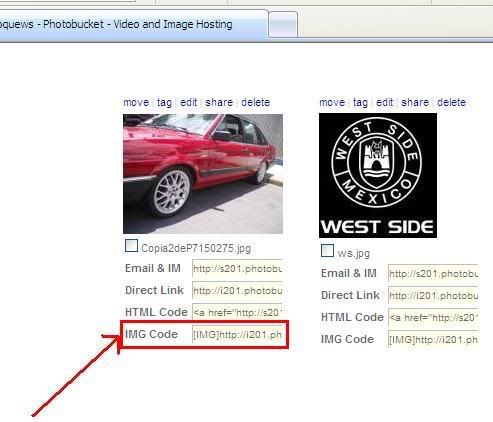Click tag link above the West Side logo

pos(360,102)
